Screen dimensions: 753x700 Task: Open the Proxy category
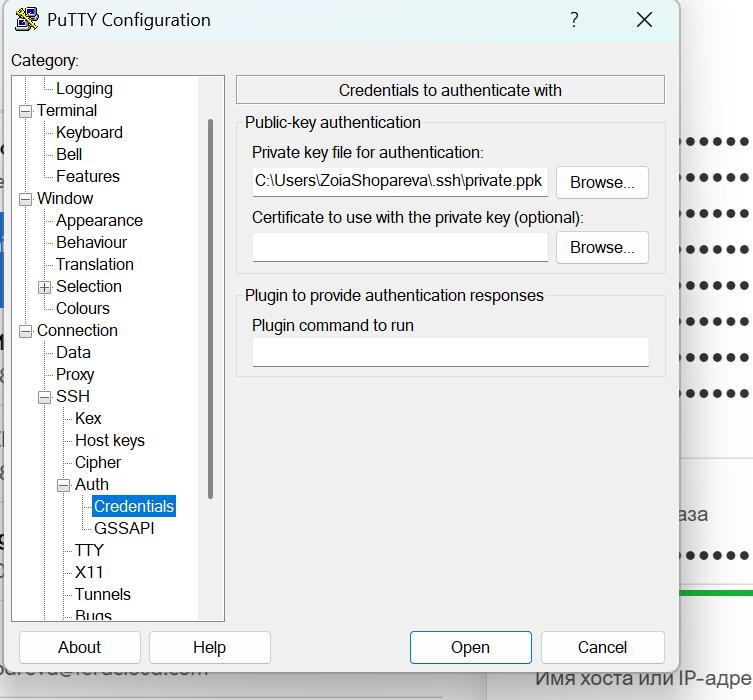click(x=75, y=374)
